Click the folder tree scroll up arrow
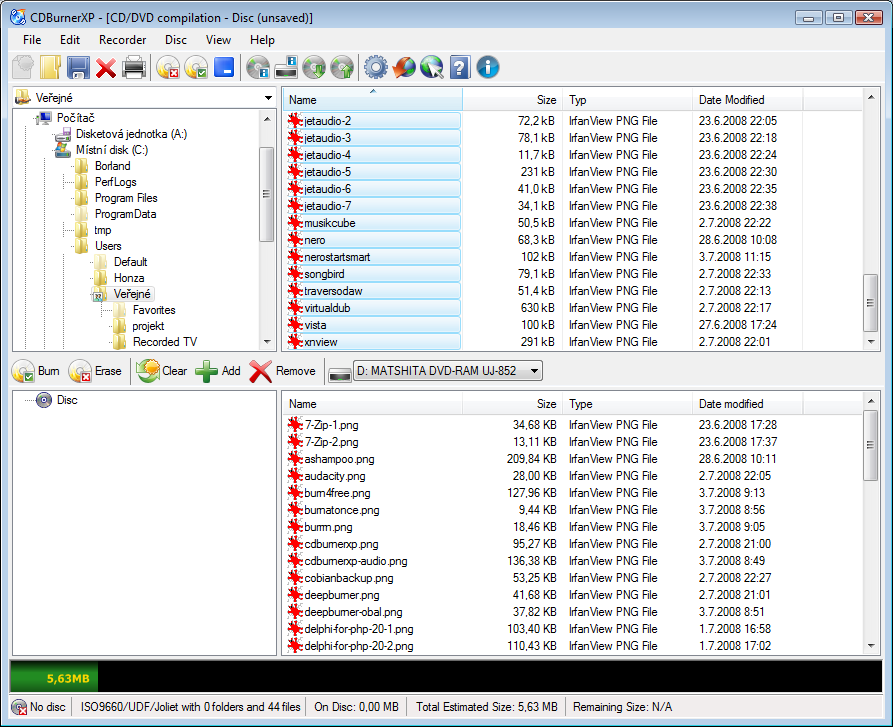Screen dimensions: 893x727 click(x=267, y=118)
